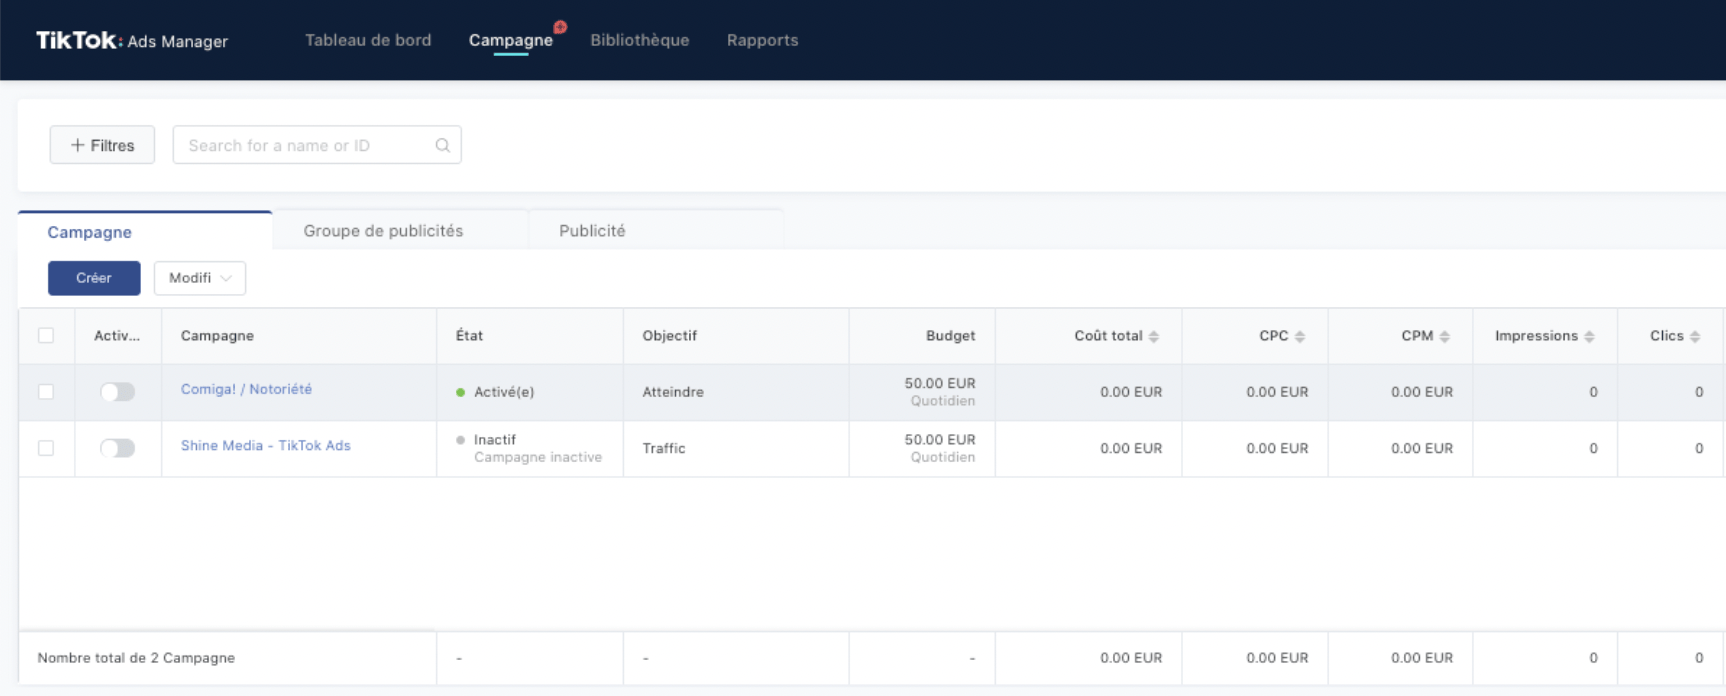The width and height of the screenshot is (1726, 696).
Task: Sort by CPC column arrows
Action: coord(1300,337)
